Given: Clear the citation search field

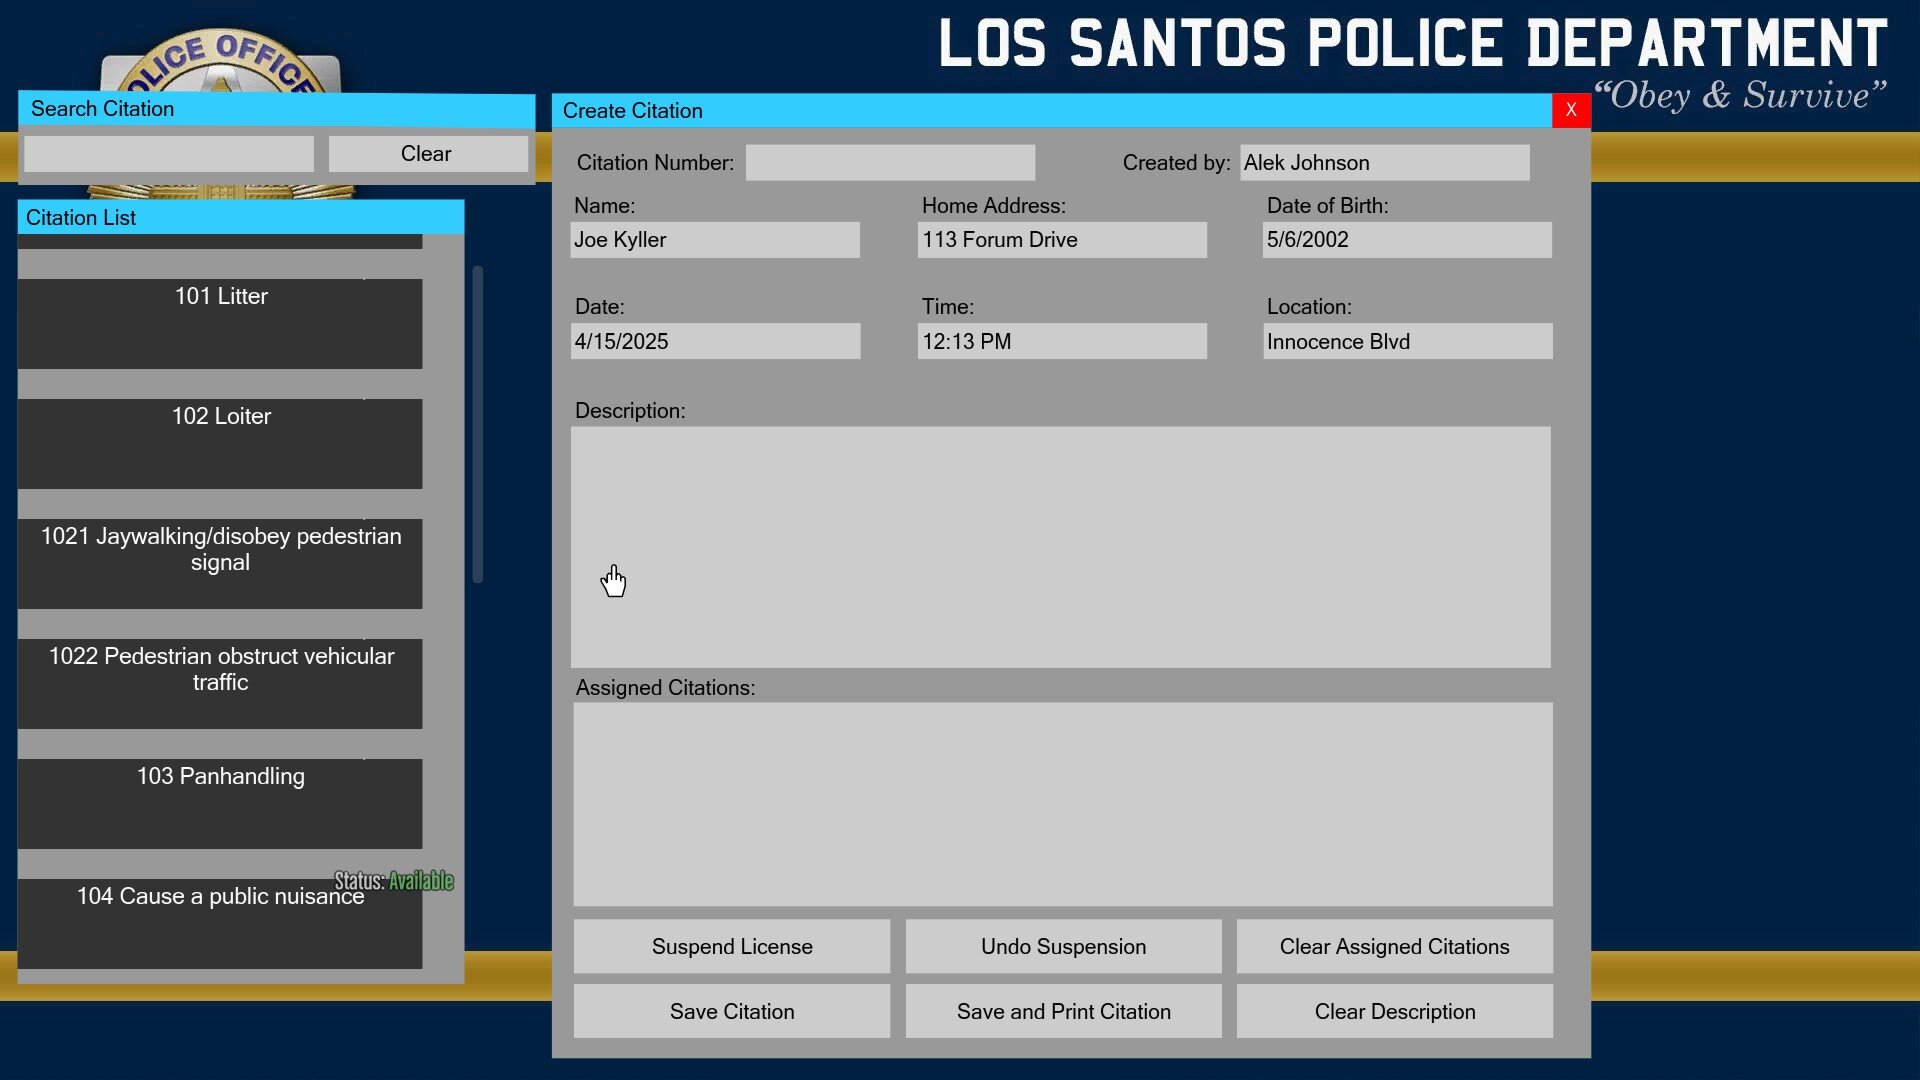Looking at the screenshot, I should (x=427, y=154).
